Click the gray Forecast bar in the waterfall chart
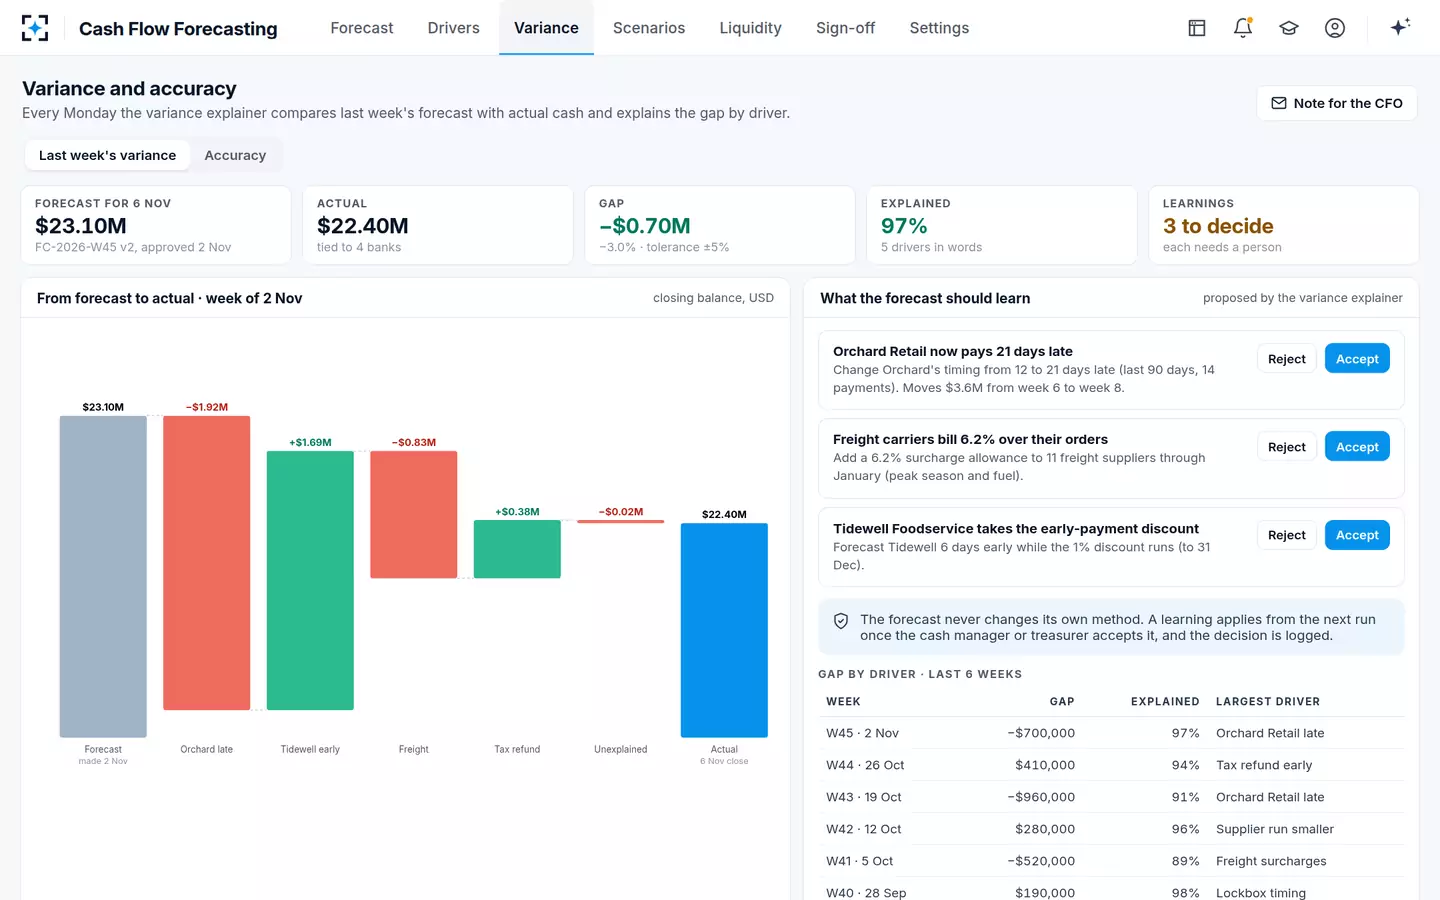Screen dimensions: 1440x900 pyautogui.click(x=103, y=577)
